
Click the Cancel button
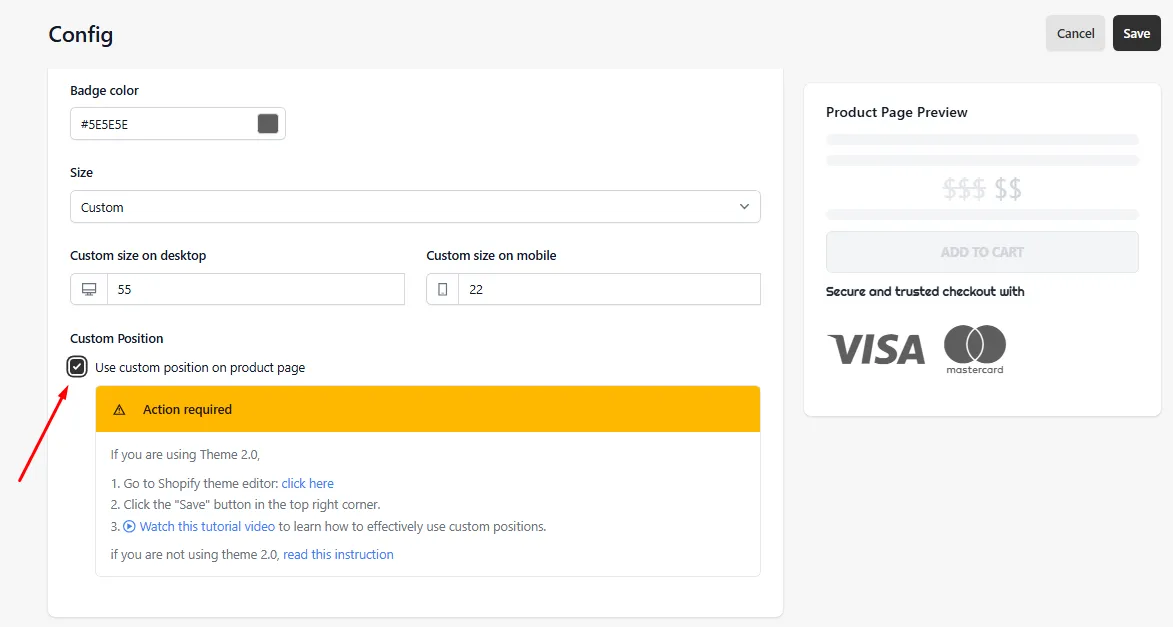click(x=1075, y=33)
